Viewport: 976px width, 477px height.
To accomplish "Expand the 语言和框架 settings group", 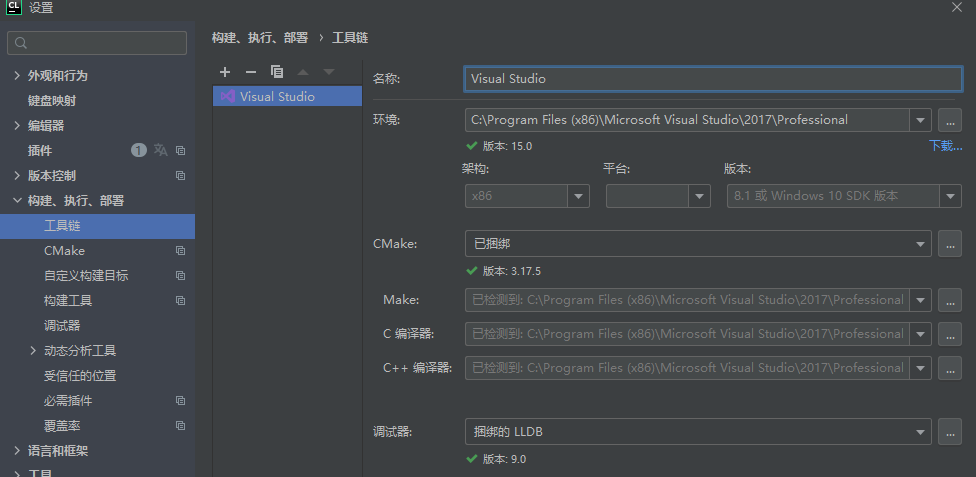I will [x=17, y=450].
